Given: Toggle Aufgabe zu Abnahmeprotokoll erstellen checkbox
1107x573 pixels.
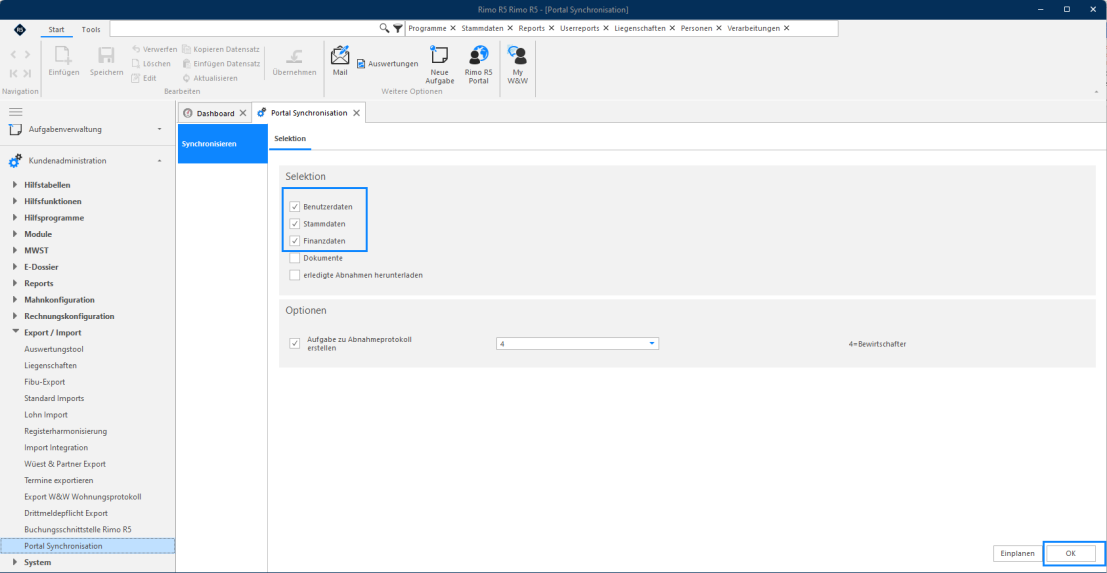Looking at the screenshot, I should click(294, 344).
